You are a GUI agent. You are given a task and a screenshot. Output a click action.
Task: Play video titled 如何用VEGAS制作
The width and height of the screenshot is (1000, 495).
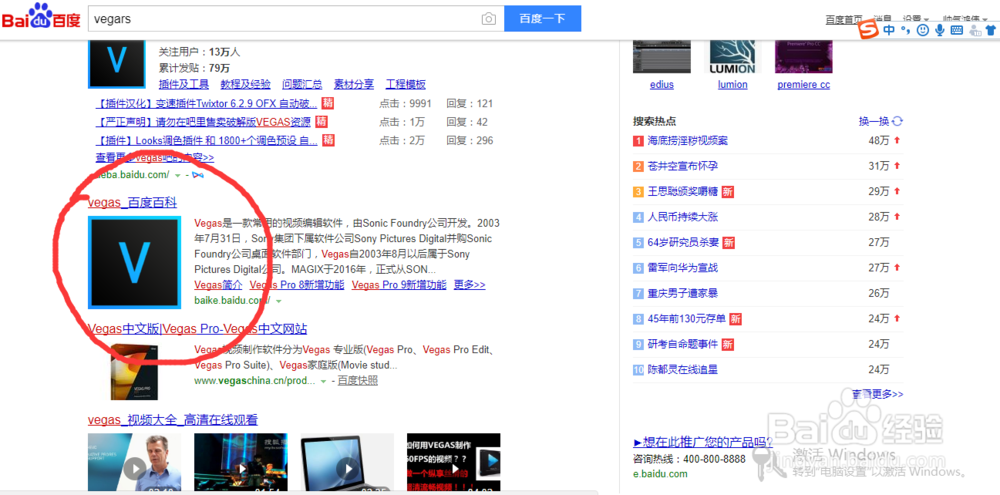453,464
